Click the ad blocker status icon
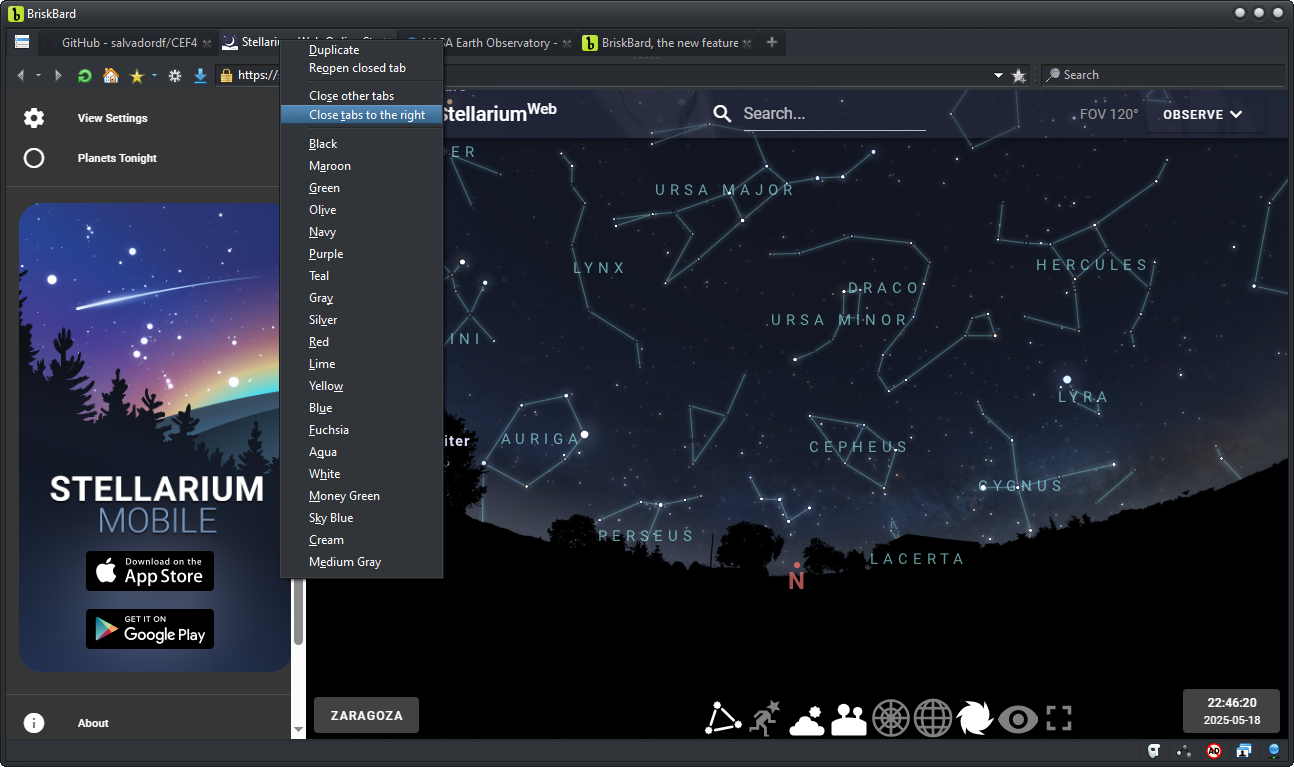Viewport: 1294px width, 767px height. pyautogui.click(x=1214, y=750)
